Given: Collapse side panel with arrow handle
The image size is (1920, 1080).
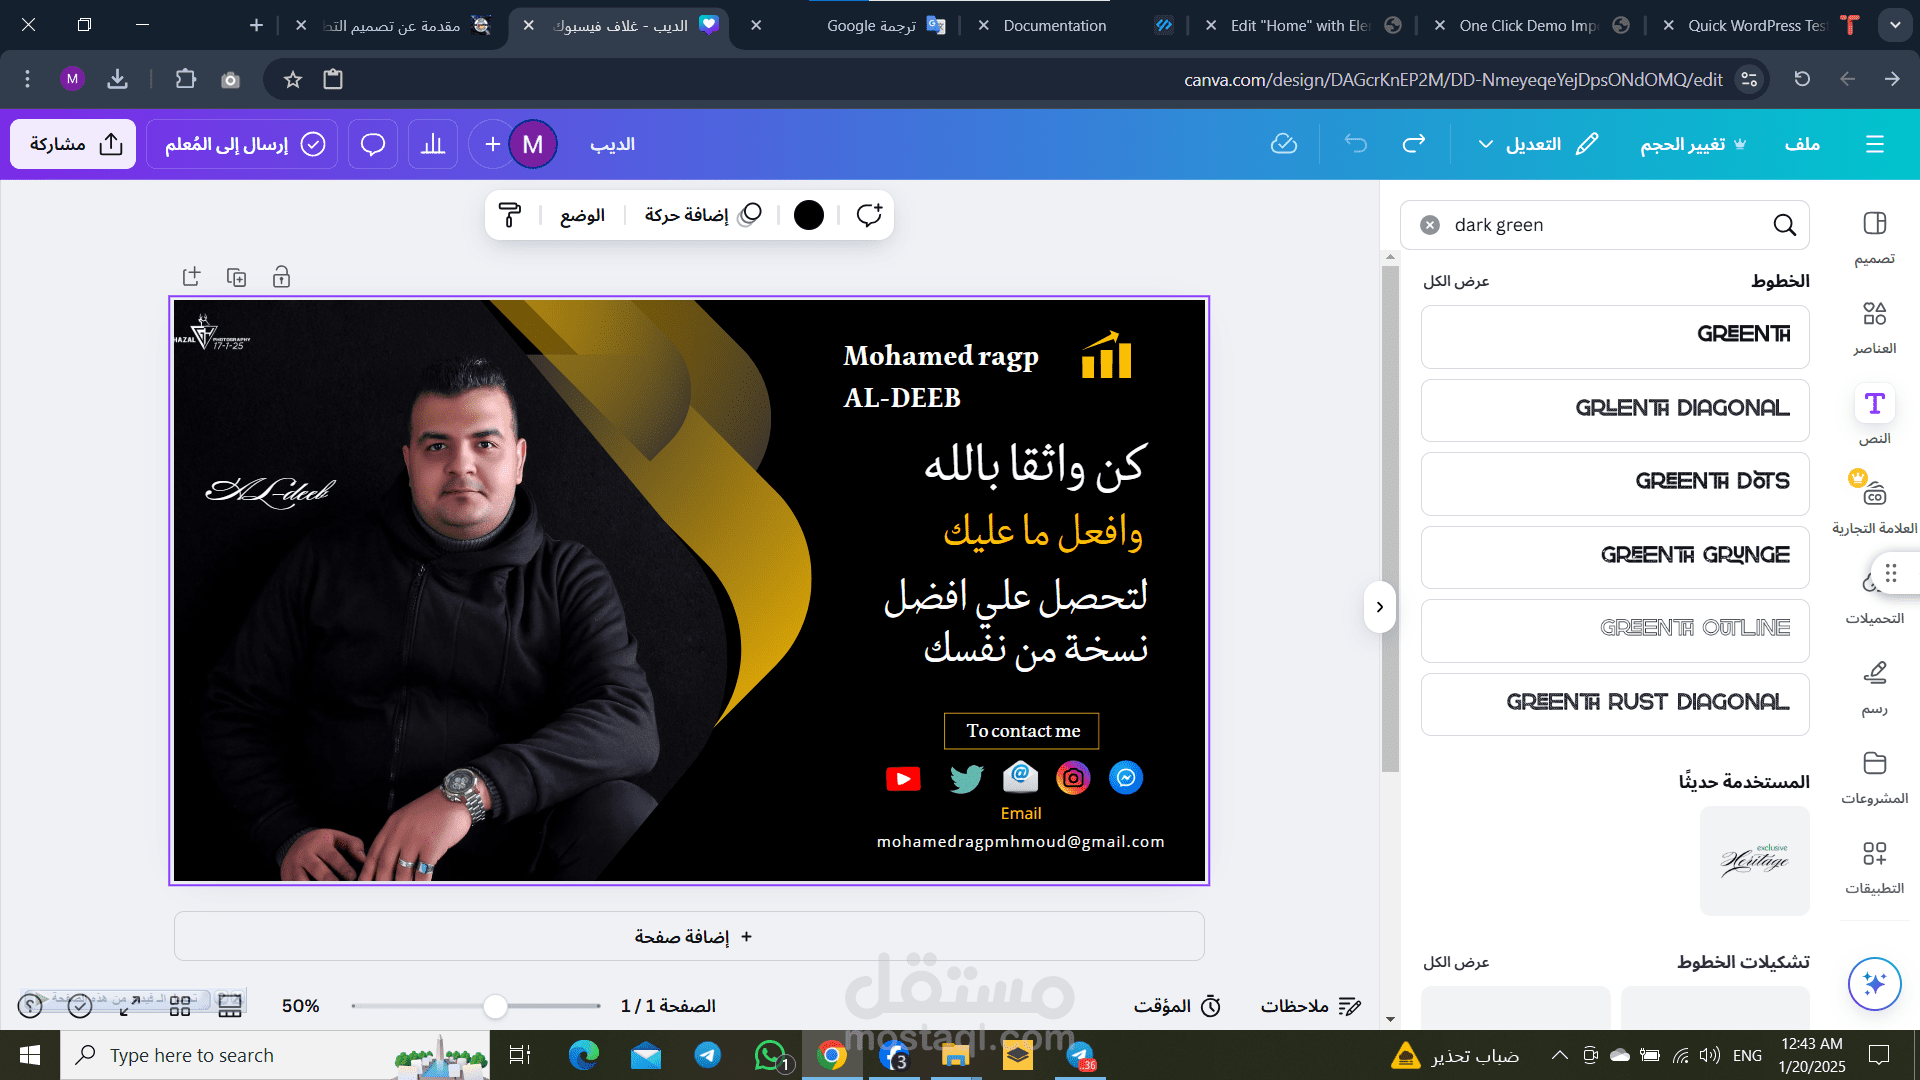Looking at the screenshot, I should [1380, 607].
